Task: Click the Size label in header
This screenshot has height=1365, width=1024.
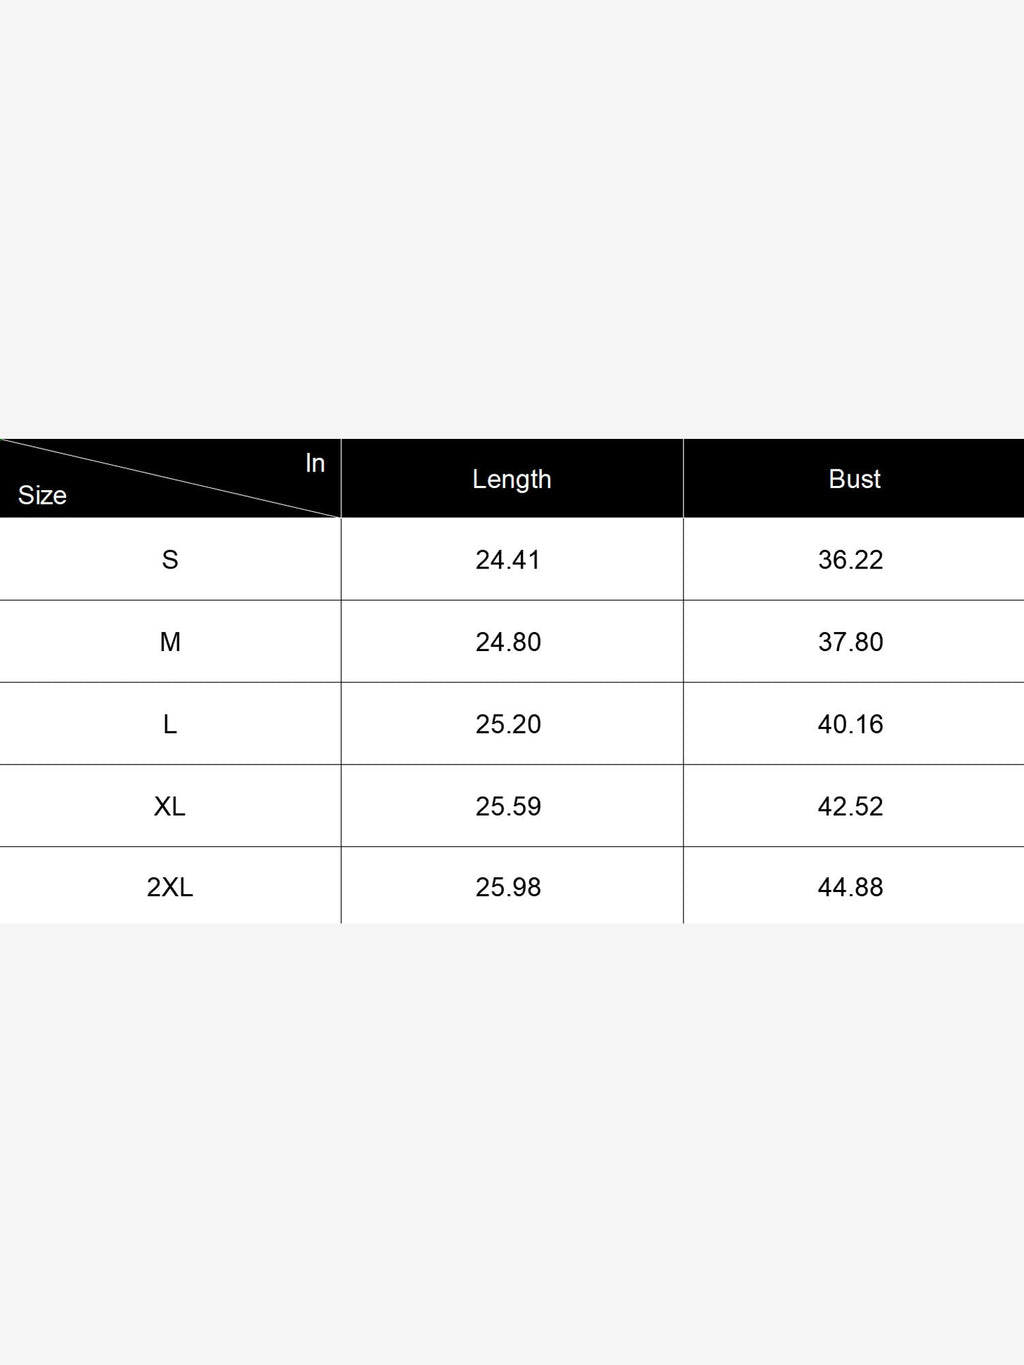Action: [42, 495]
